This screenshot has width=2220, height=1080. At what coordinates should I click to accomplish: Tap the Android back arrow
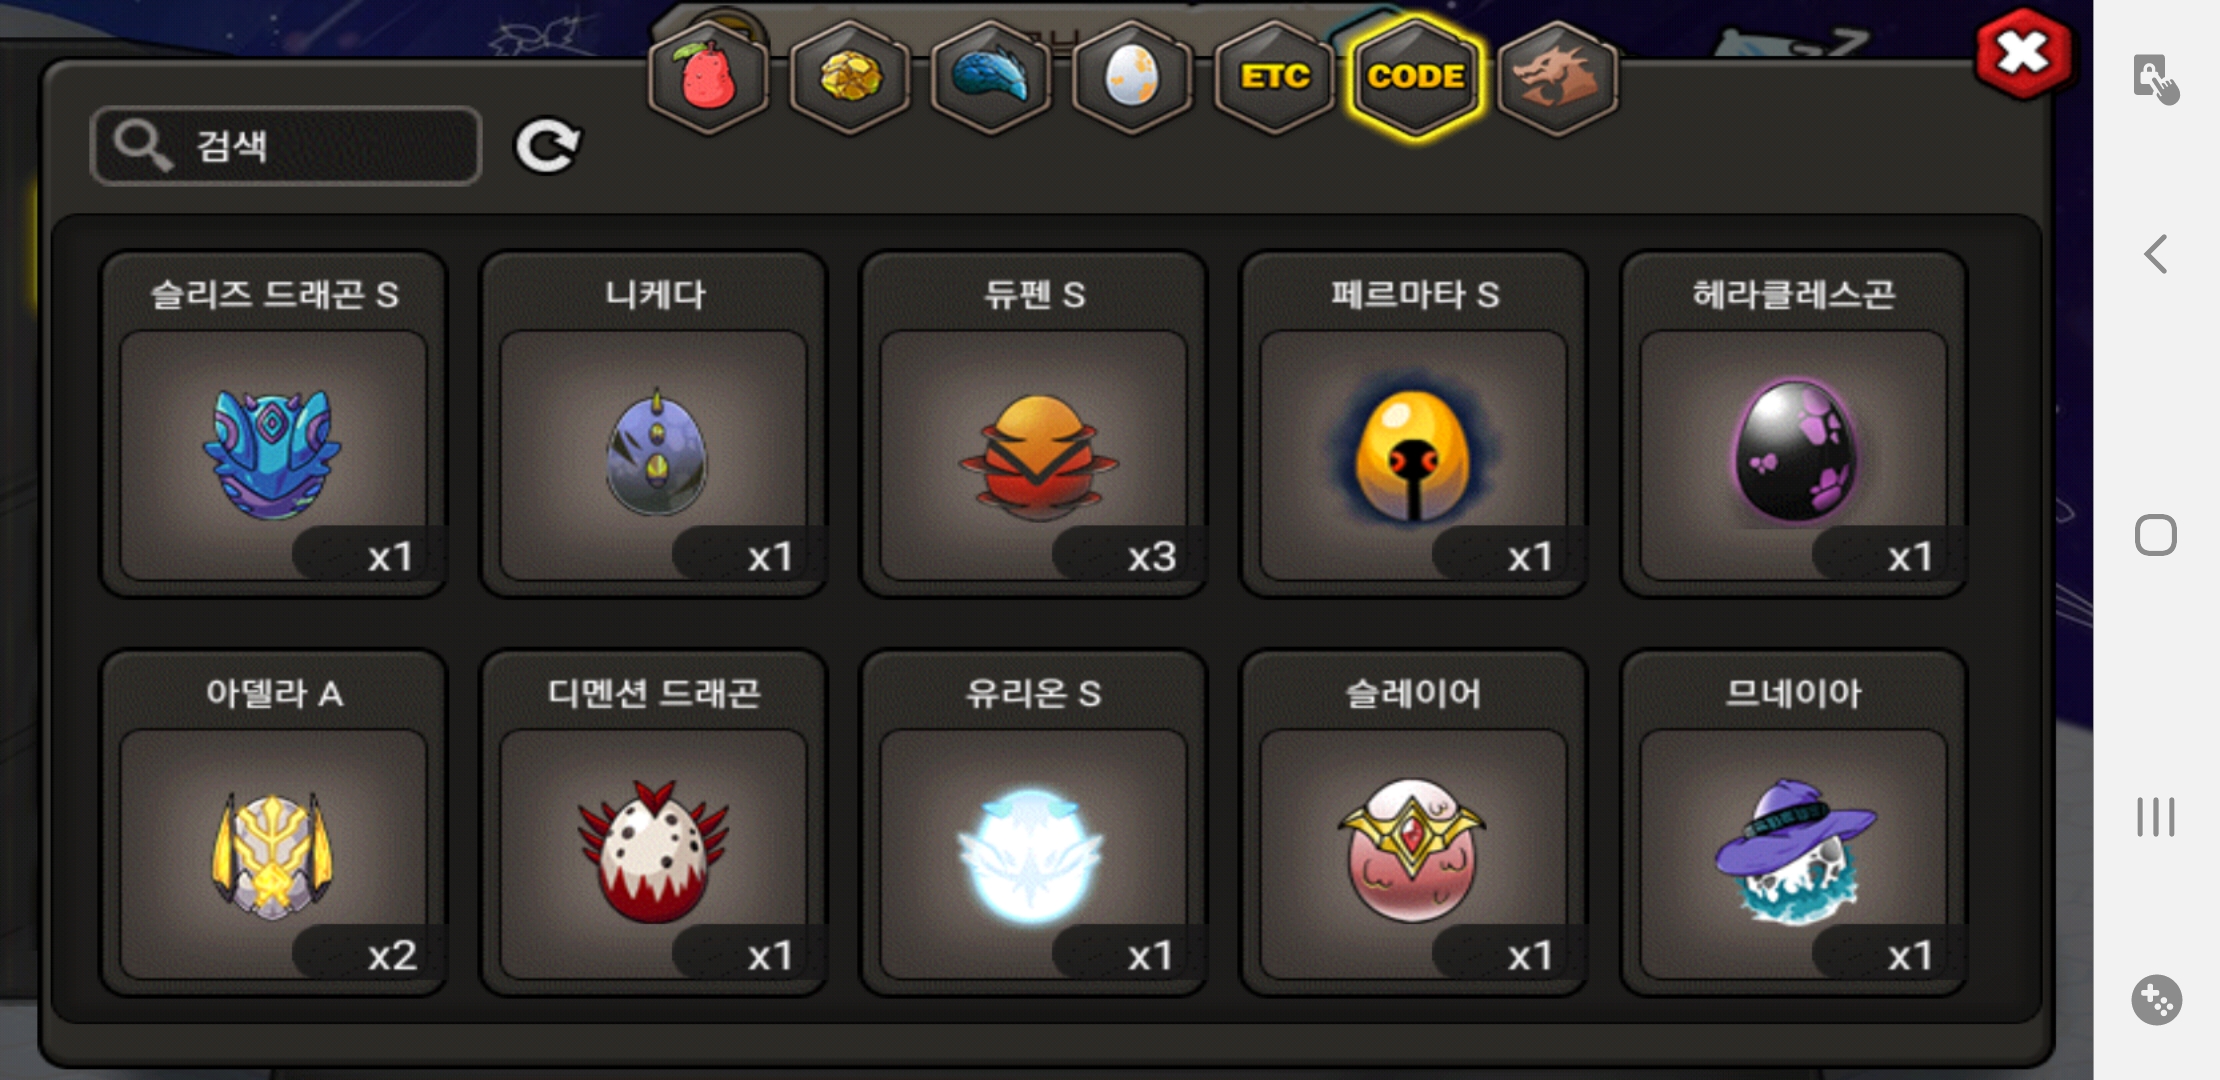pos(2156,254)
